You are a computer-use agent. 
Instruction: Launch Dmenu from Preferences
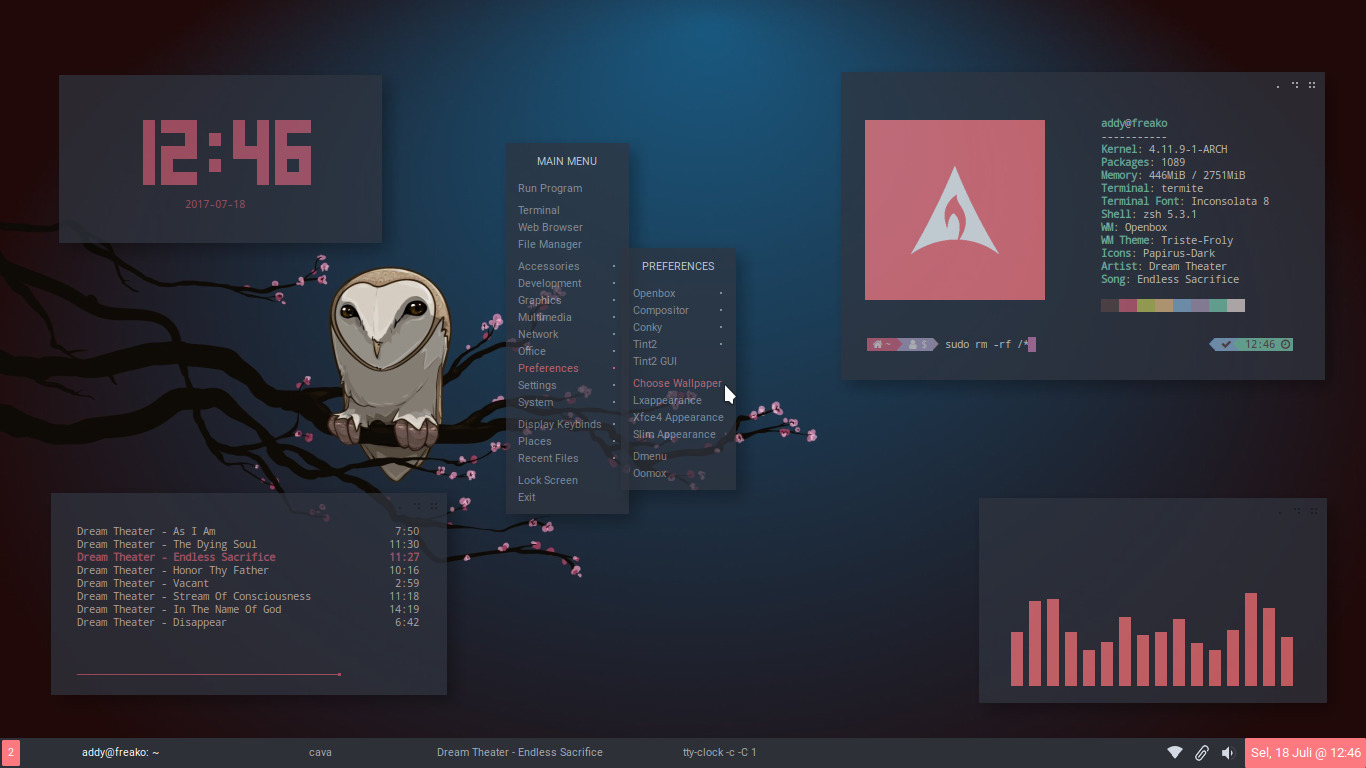678,456
